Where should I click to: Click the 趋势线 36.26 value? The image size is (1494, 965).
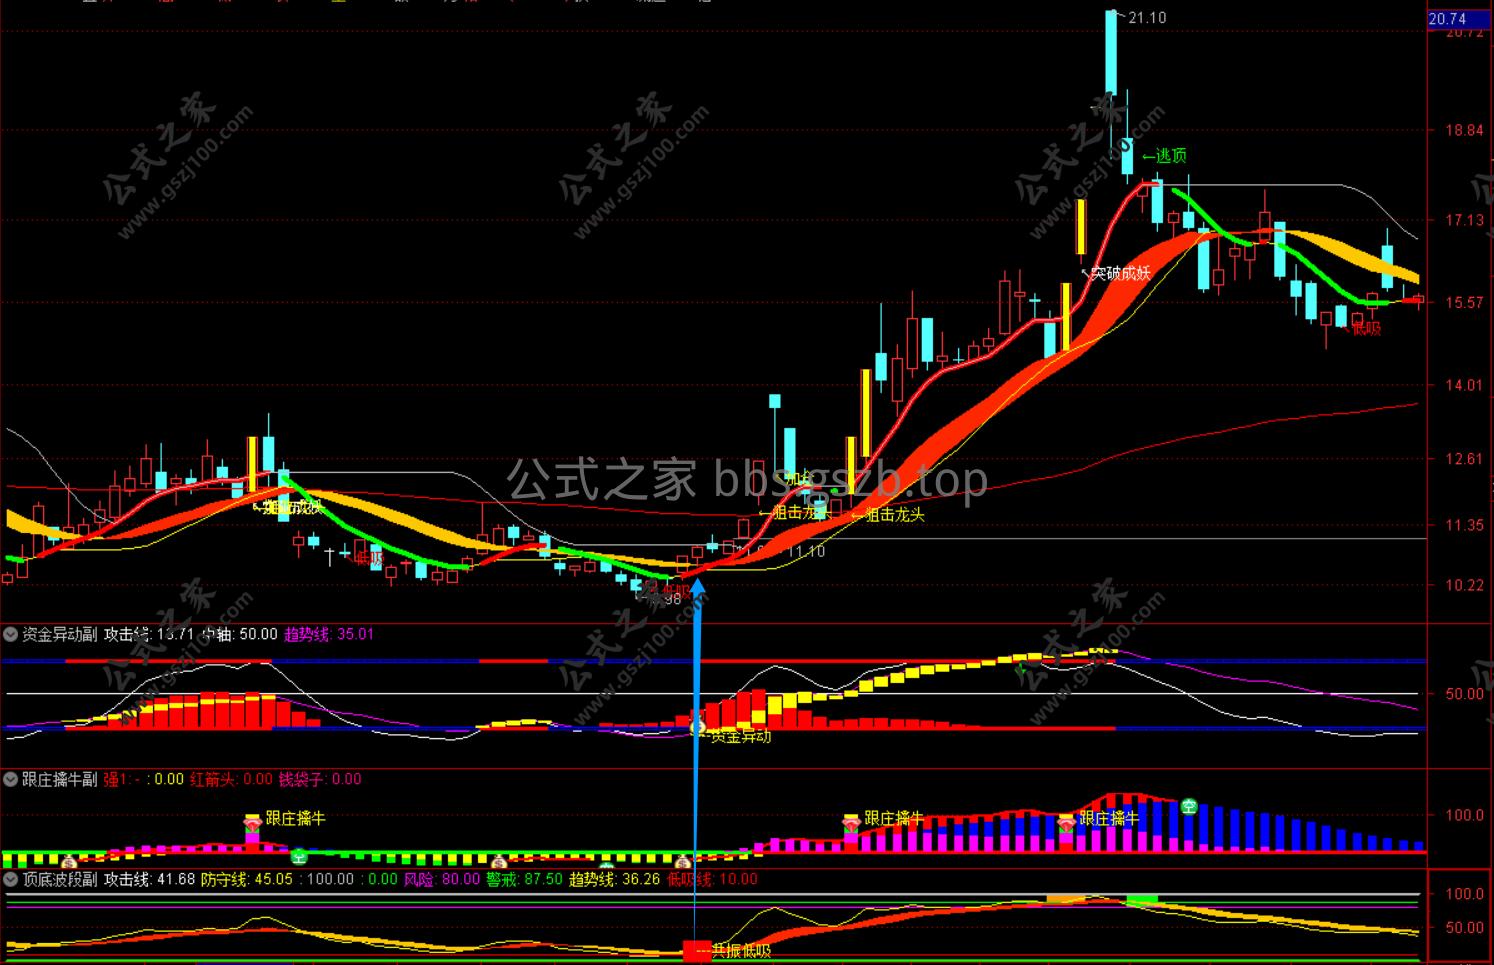click(615, 879)
